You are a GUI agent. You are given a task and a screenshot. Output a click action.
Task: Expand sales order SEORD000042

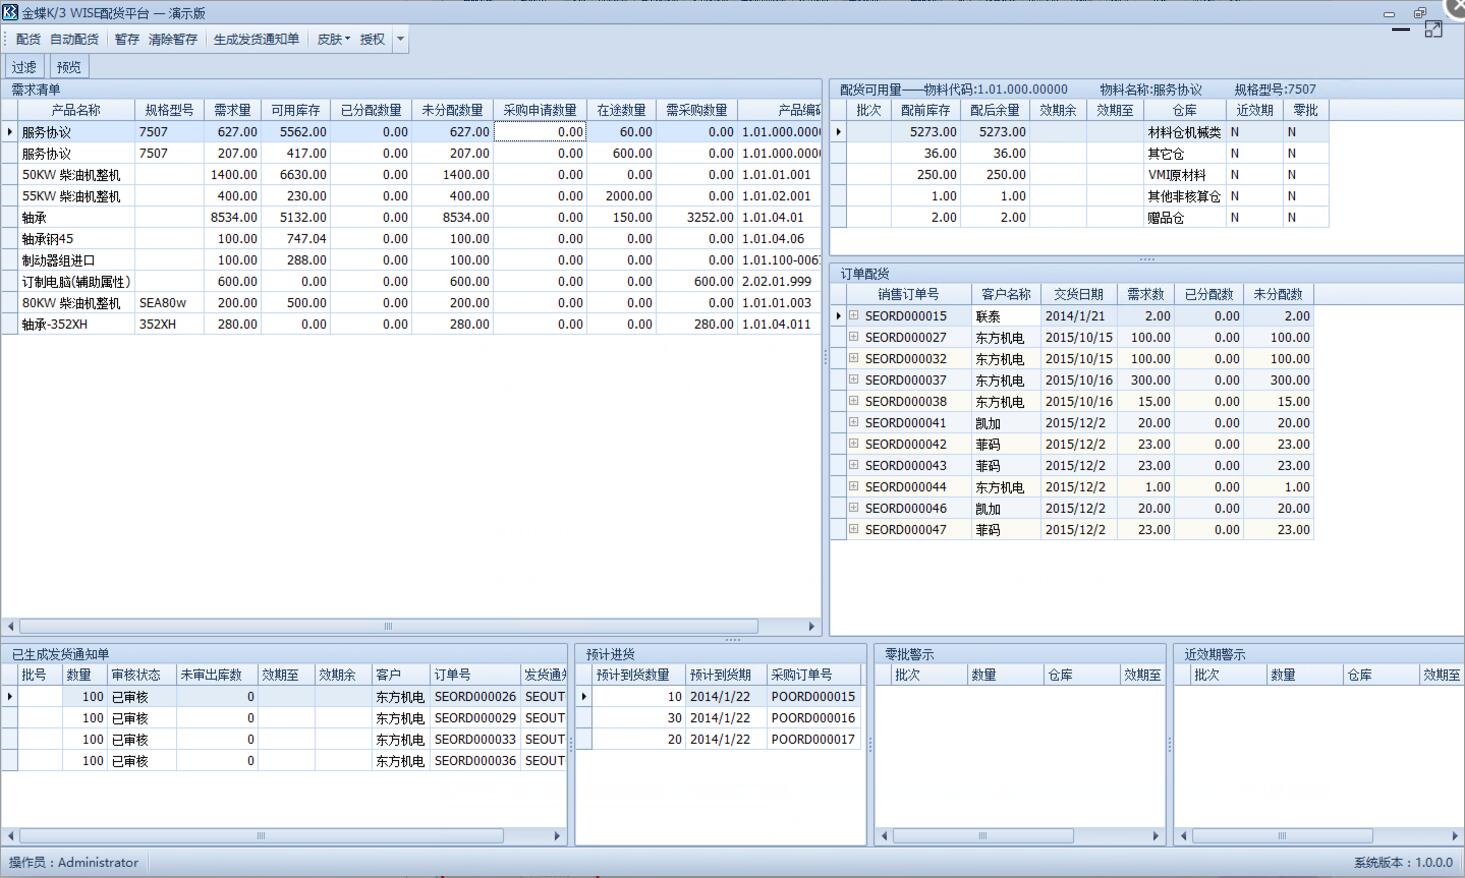point(854,443)
